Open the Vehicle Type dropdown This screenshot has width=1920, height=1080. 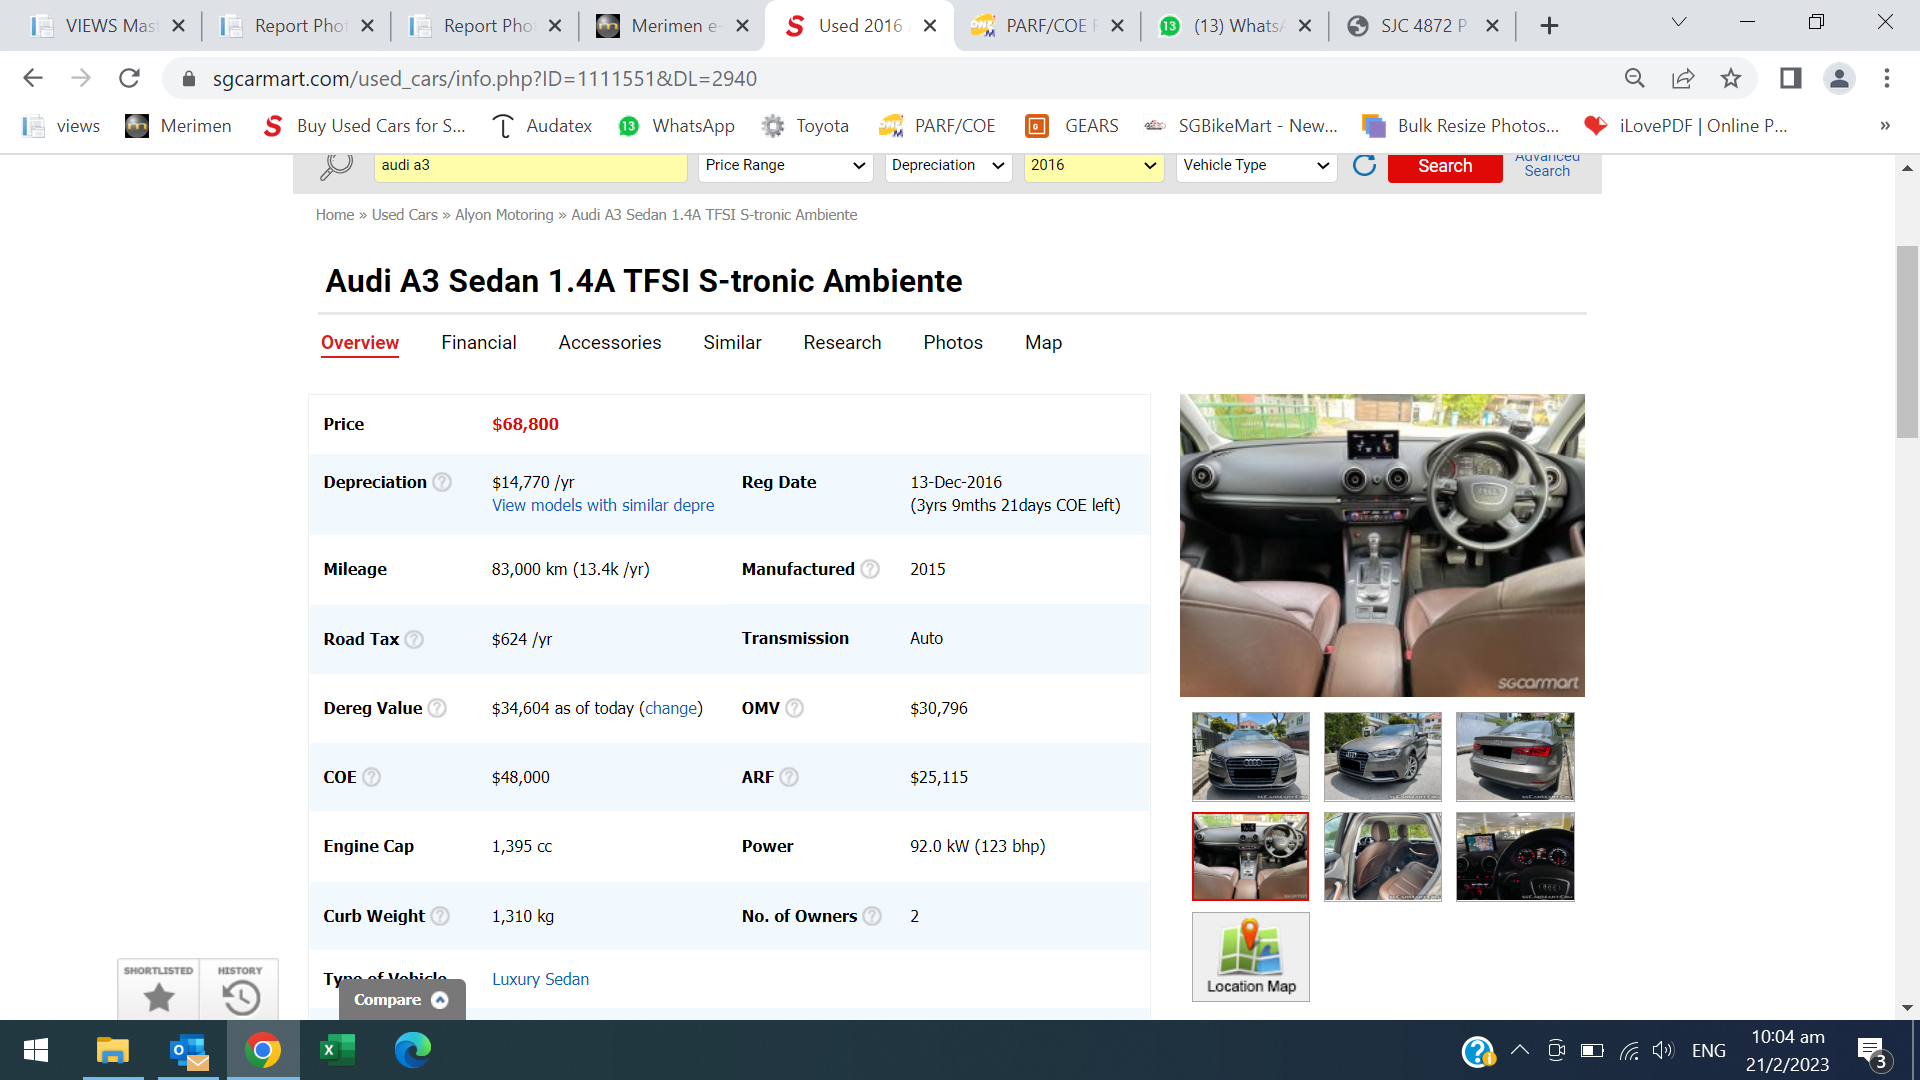coord(1255,165)
